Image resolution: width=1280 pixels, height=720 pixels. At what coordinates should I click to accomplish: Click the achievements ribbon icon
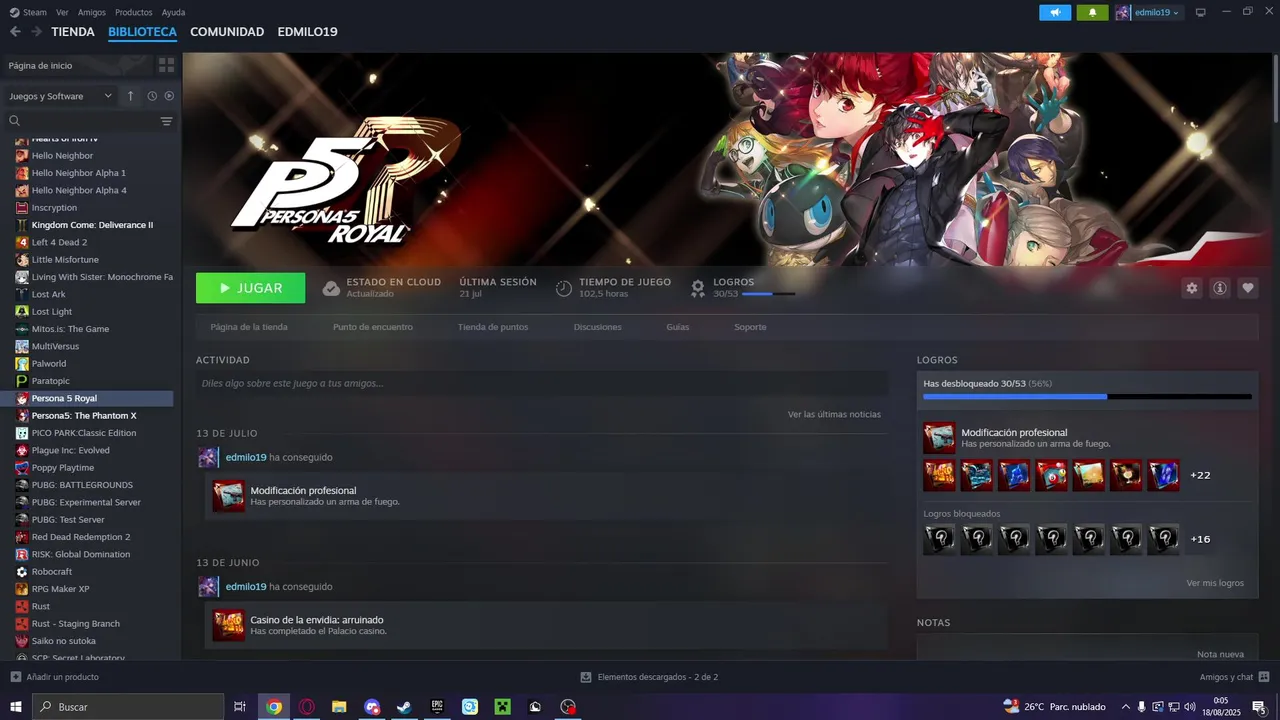click(x=698, y=289)
